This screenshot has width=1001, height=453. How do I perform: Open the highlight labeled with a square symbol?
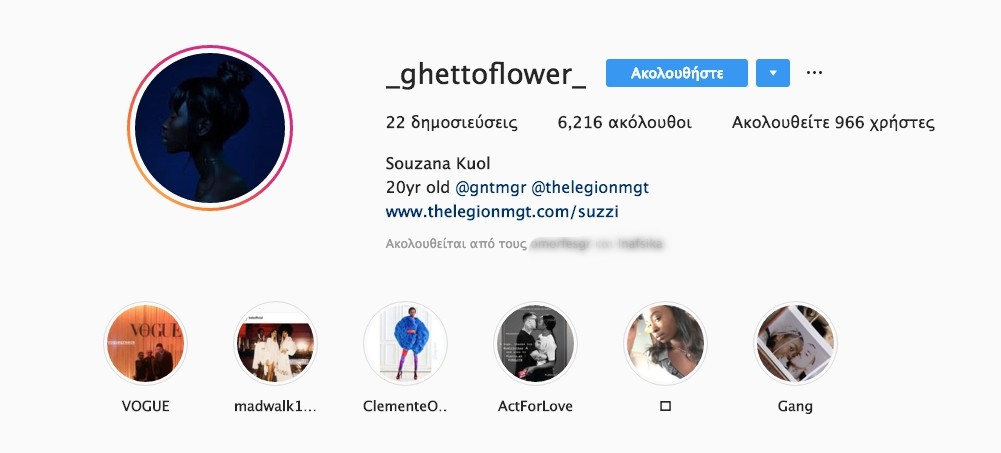tap(665, 343)
